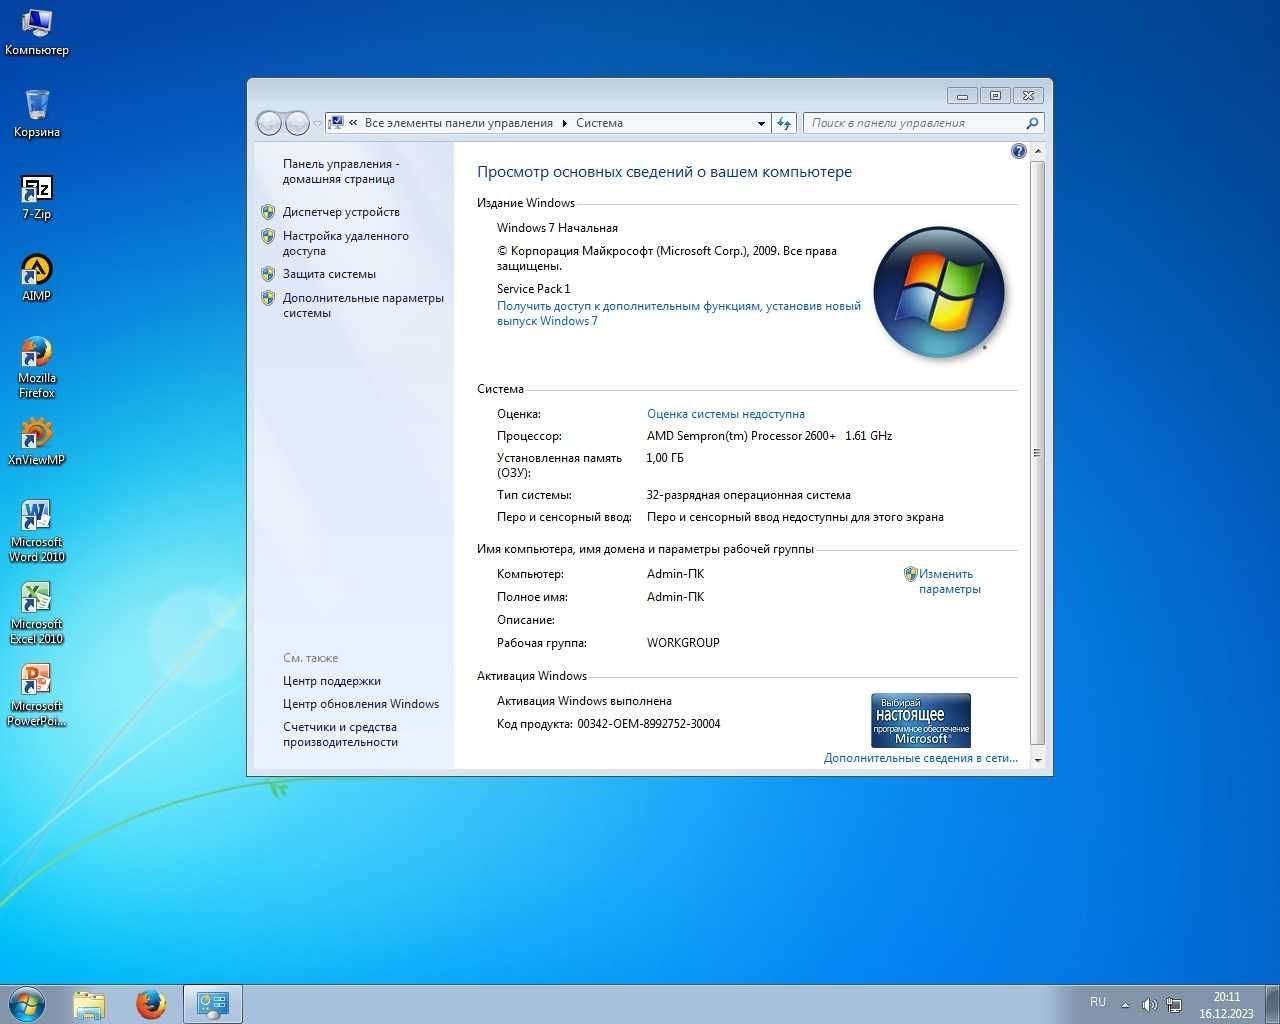Click the help question mark icon
Viewport: 1280px width, 1024px height.
[1018, 151]
